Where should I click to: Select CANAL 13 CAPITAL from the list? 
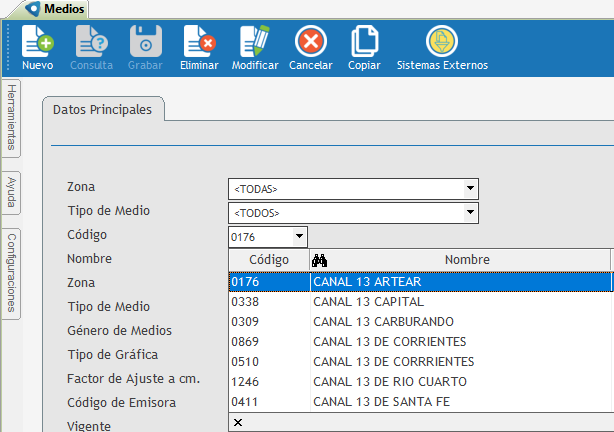368,301
